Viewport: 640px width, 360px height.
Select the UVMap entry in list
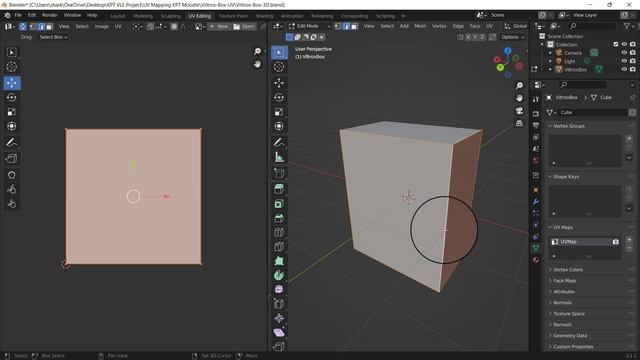(584, 242)
